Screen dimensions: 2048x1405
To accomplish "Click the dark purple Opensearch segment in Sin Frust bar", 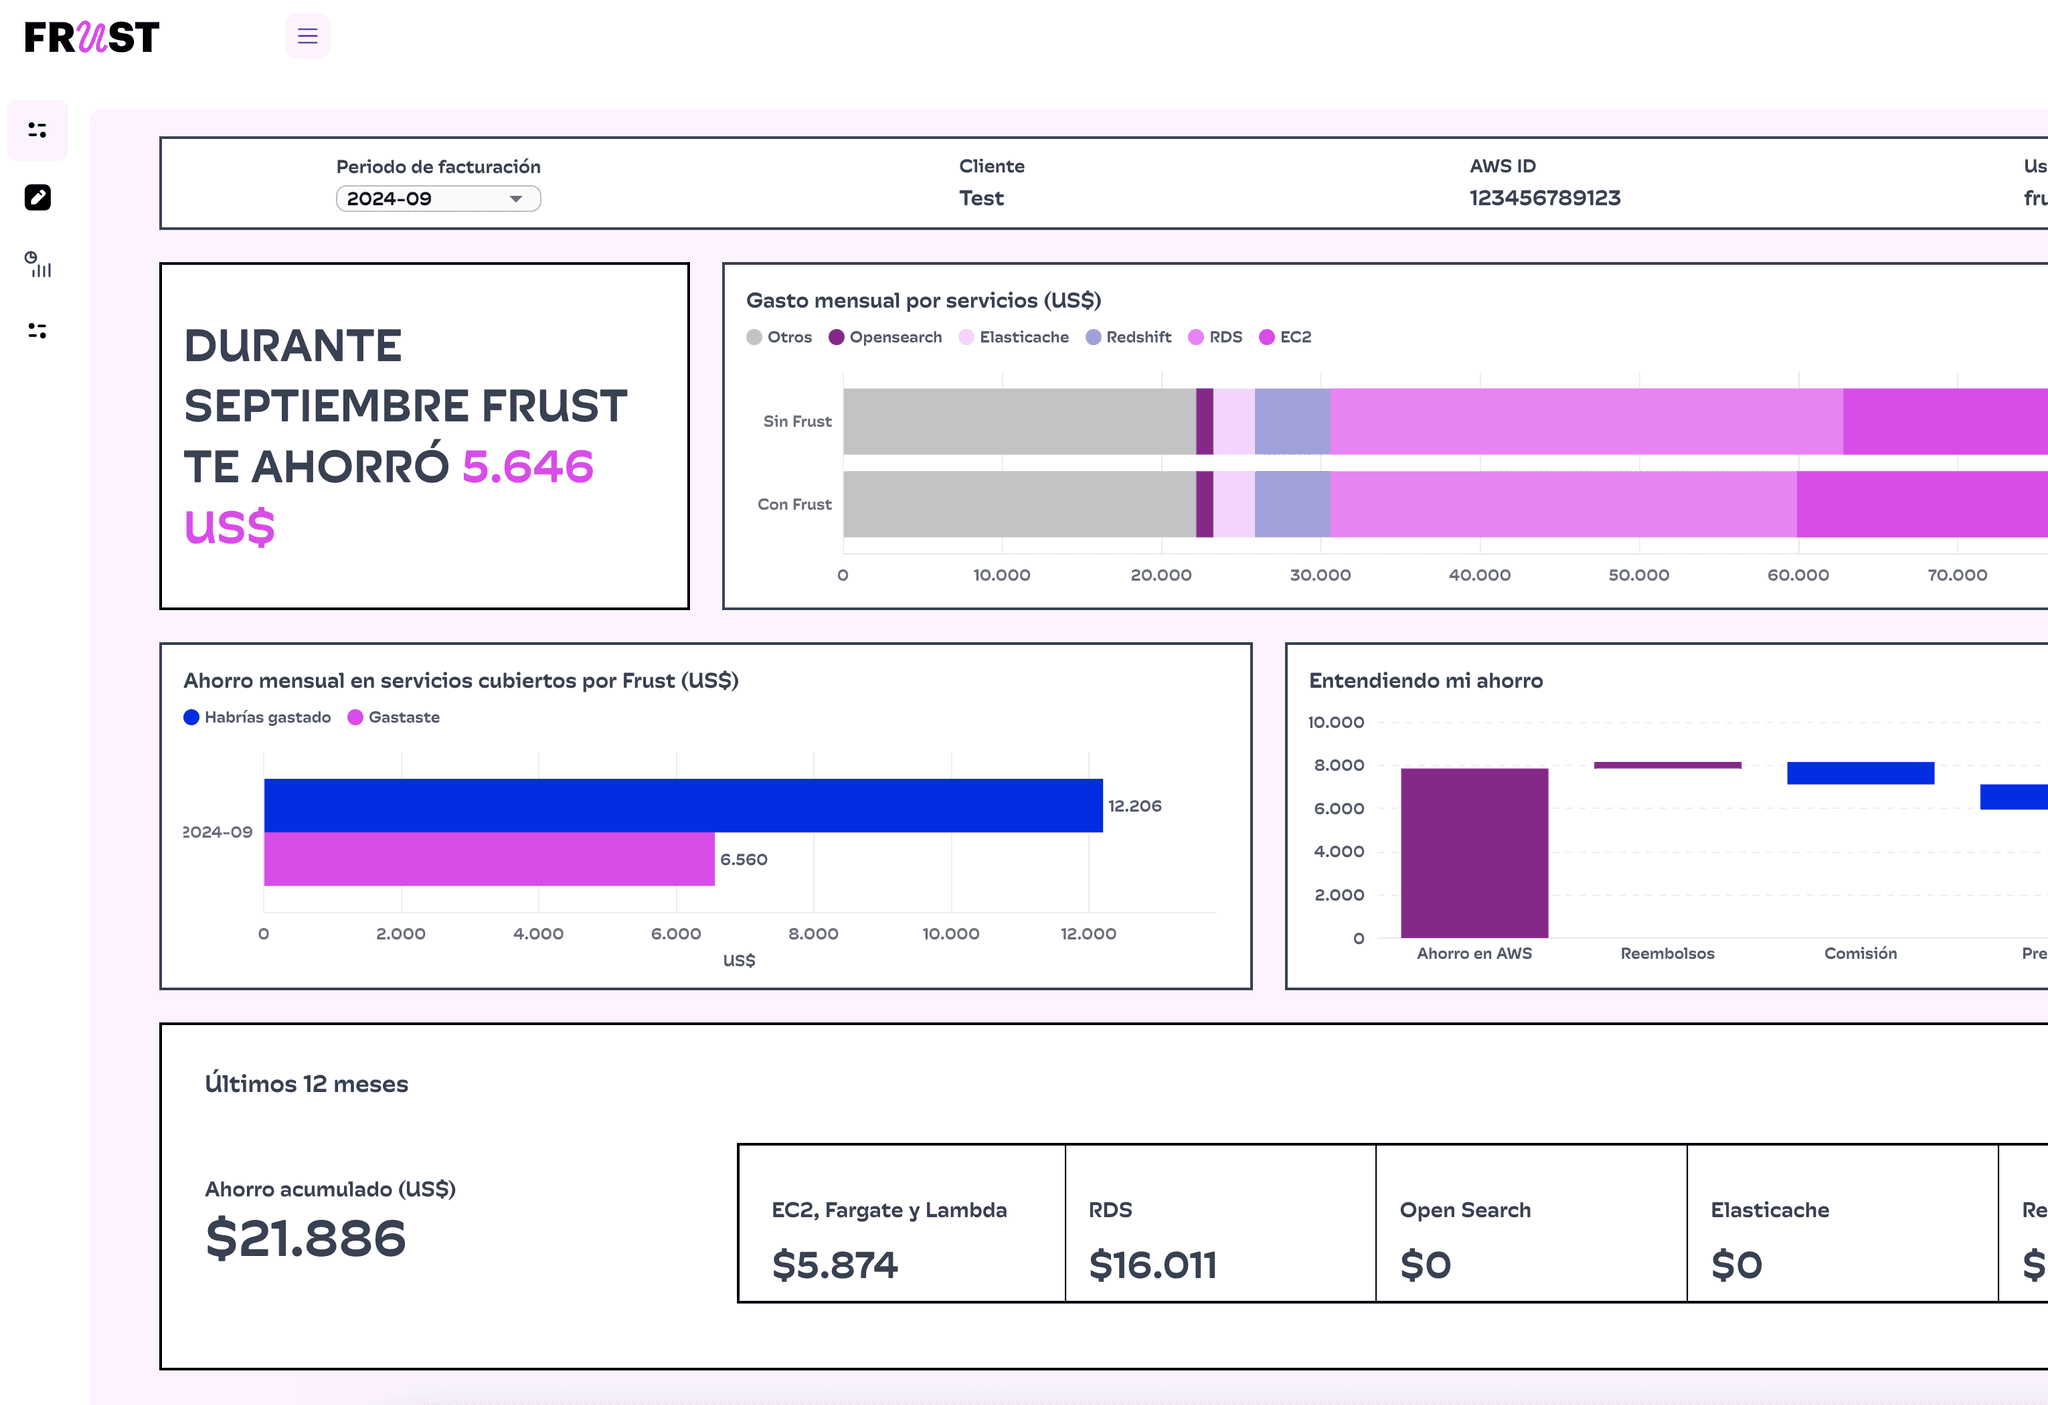I will point(1204,421).
